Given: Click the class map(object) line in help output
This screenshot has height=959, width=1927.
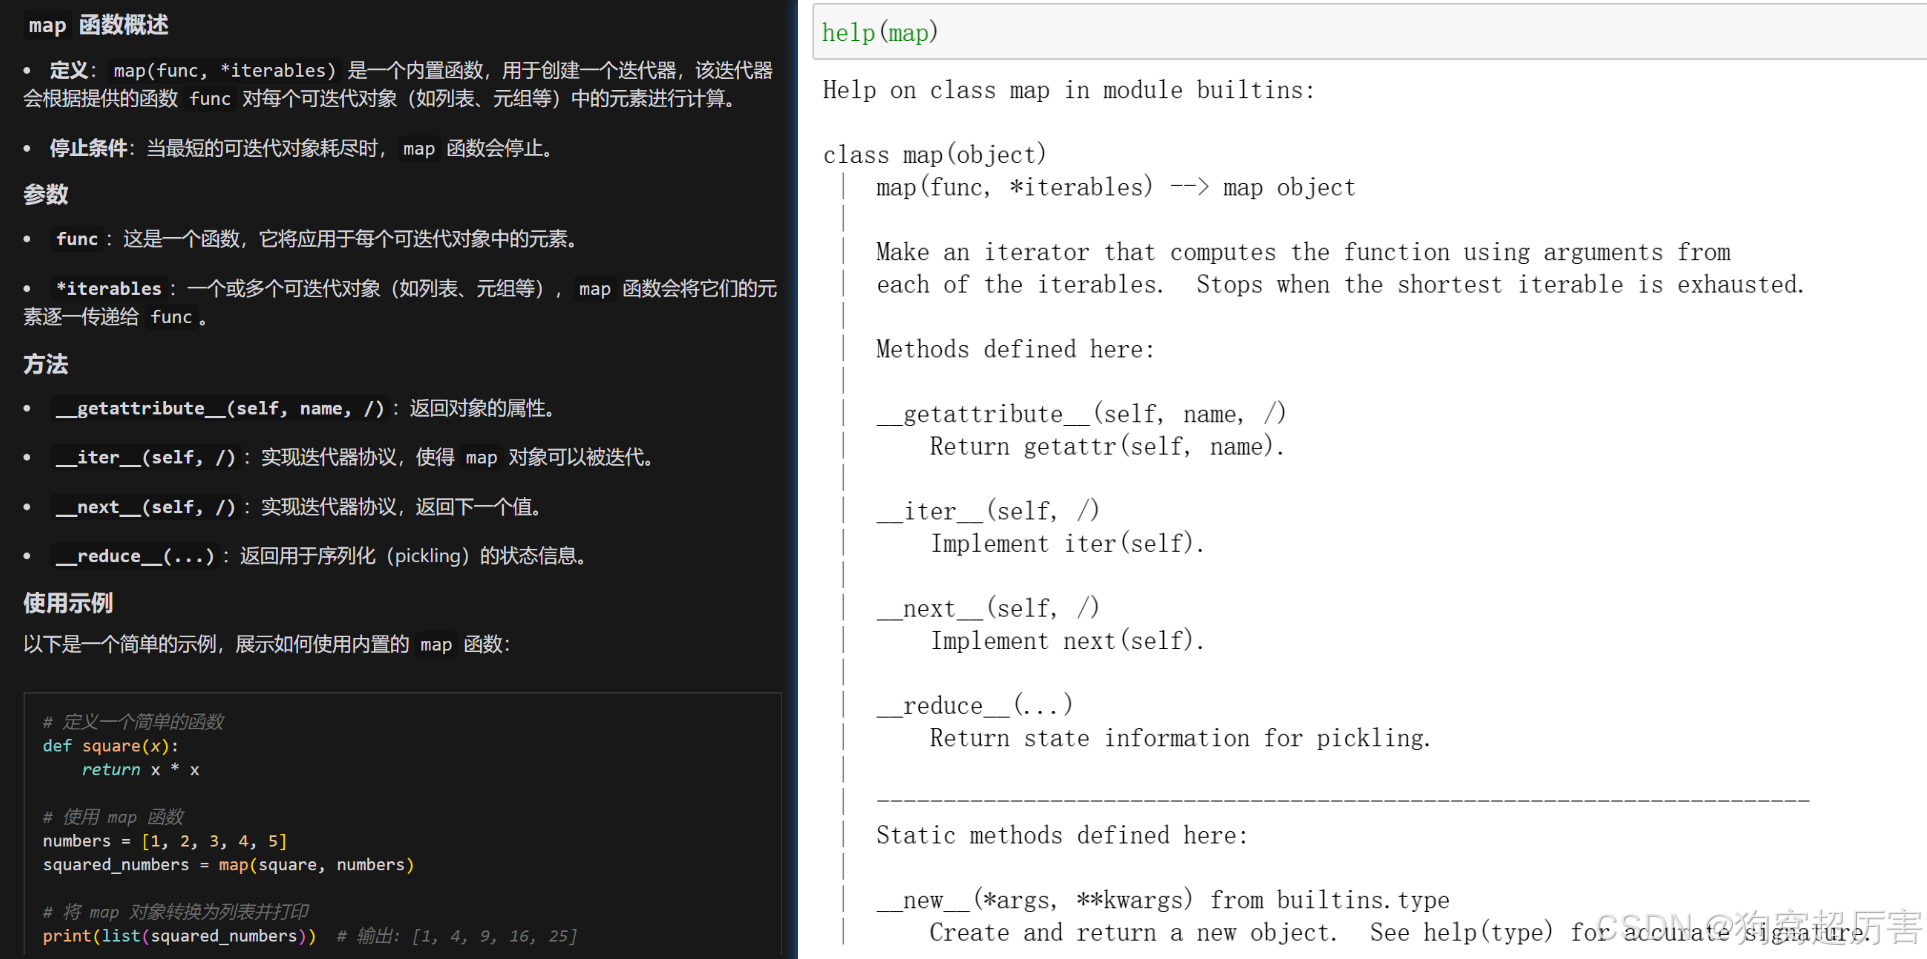Looking at the screenshot, I should 934,154.
